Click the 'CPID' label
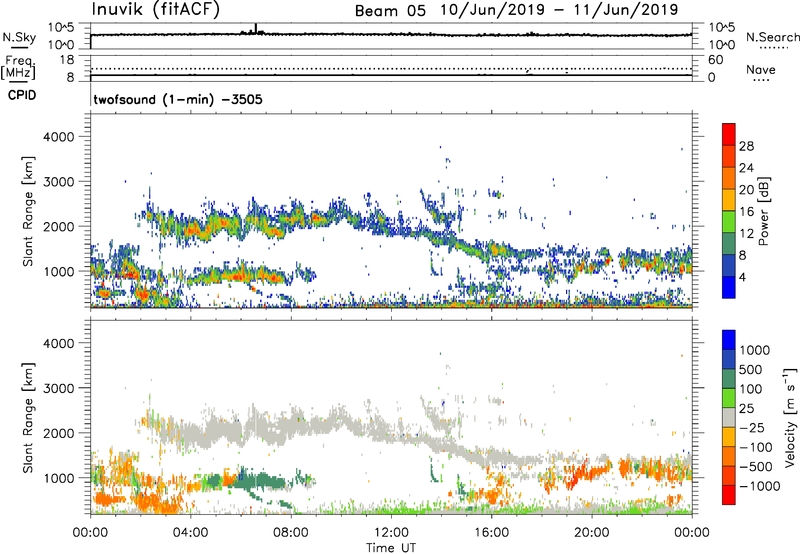800x554 pixels. click(22, 95)
